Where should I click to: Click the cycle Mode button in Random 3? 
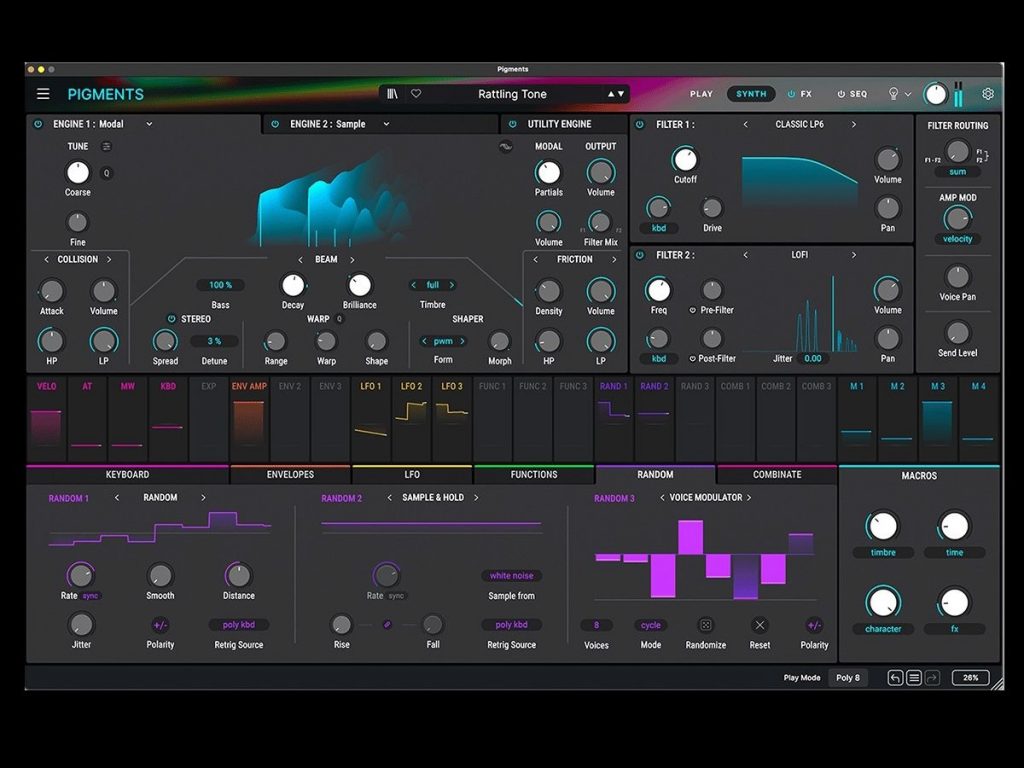click(x=650, y=623)
